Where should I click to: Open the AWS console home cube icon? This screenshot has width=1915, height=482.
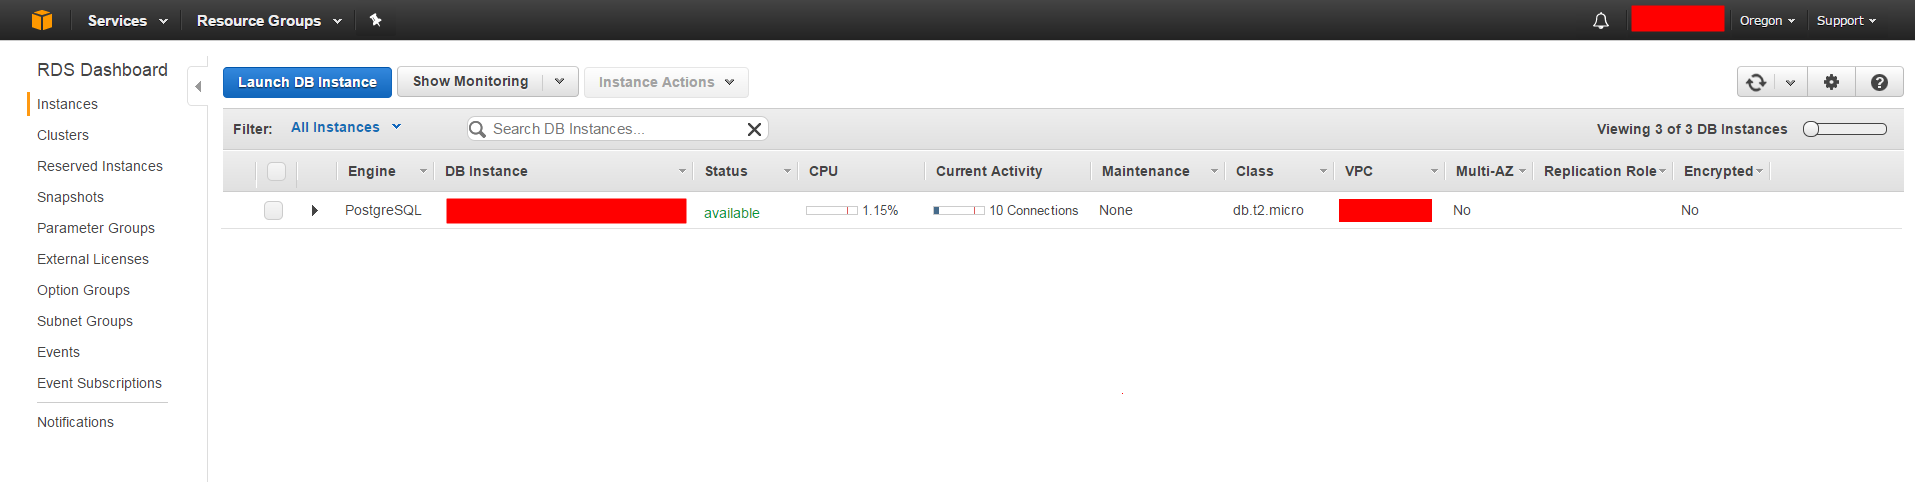[42, 20]
